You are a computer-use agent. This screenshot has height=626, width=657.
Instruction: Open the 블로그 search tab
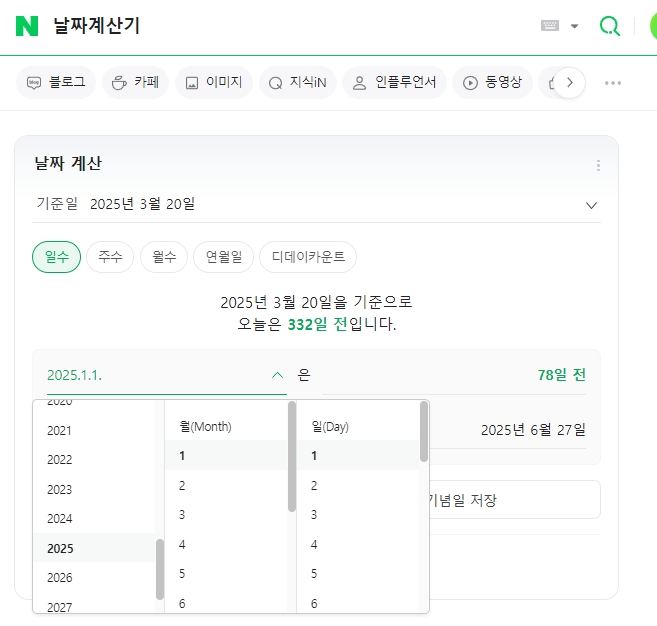[56, 83]
